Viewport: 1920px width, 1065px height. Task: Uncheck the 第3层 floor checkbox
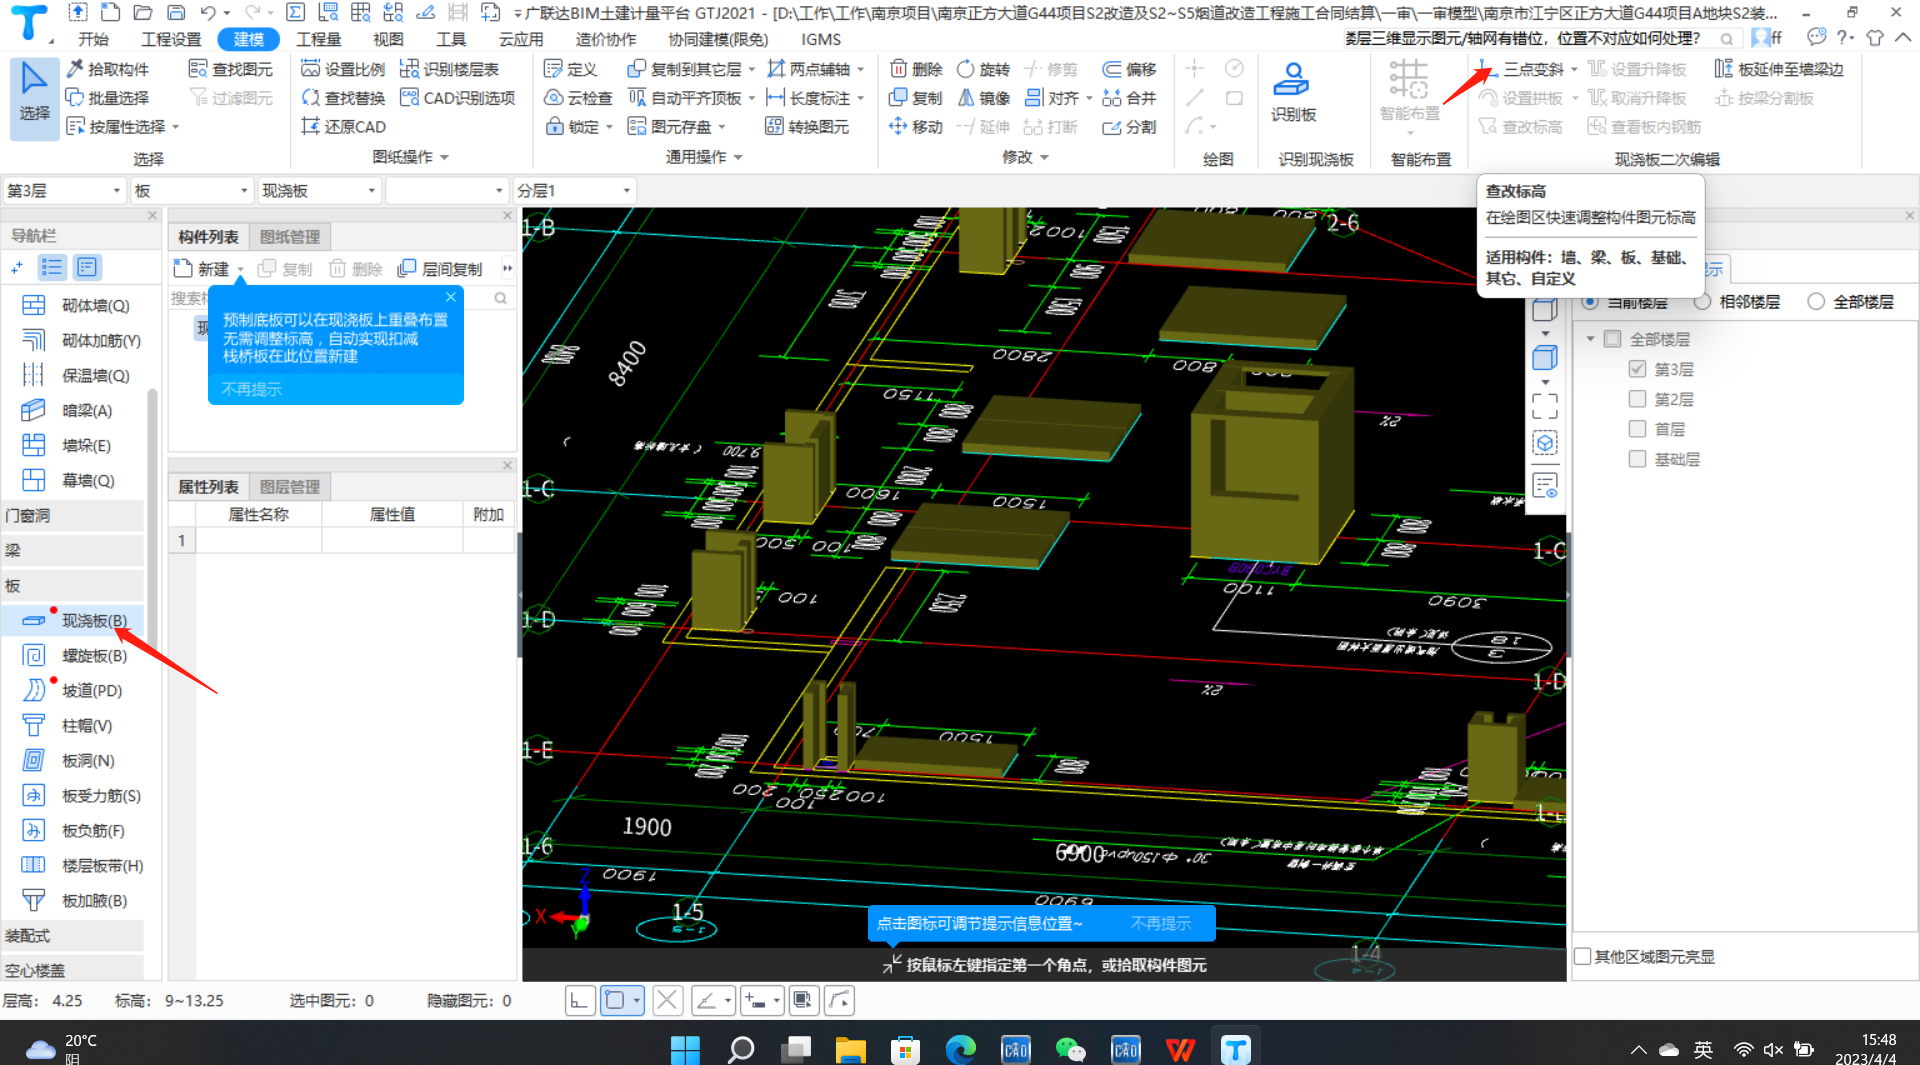tap(1637, 369)
